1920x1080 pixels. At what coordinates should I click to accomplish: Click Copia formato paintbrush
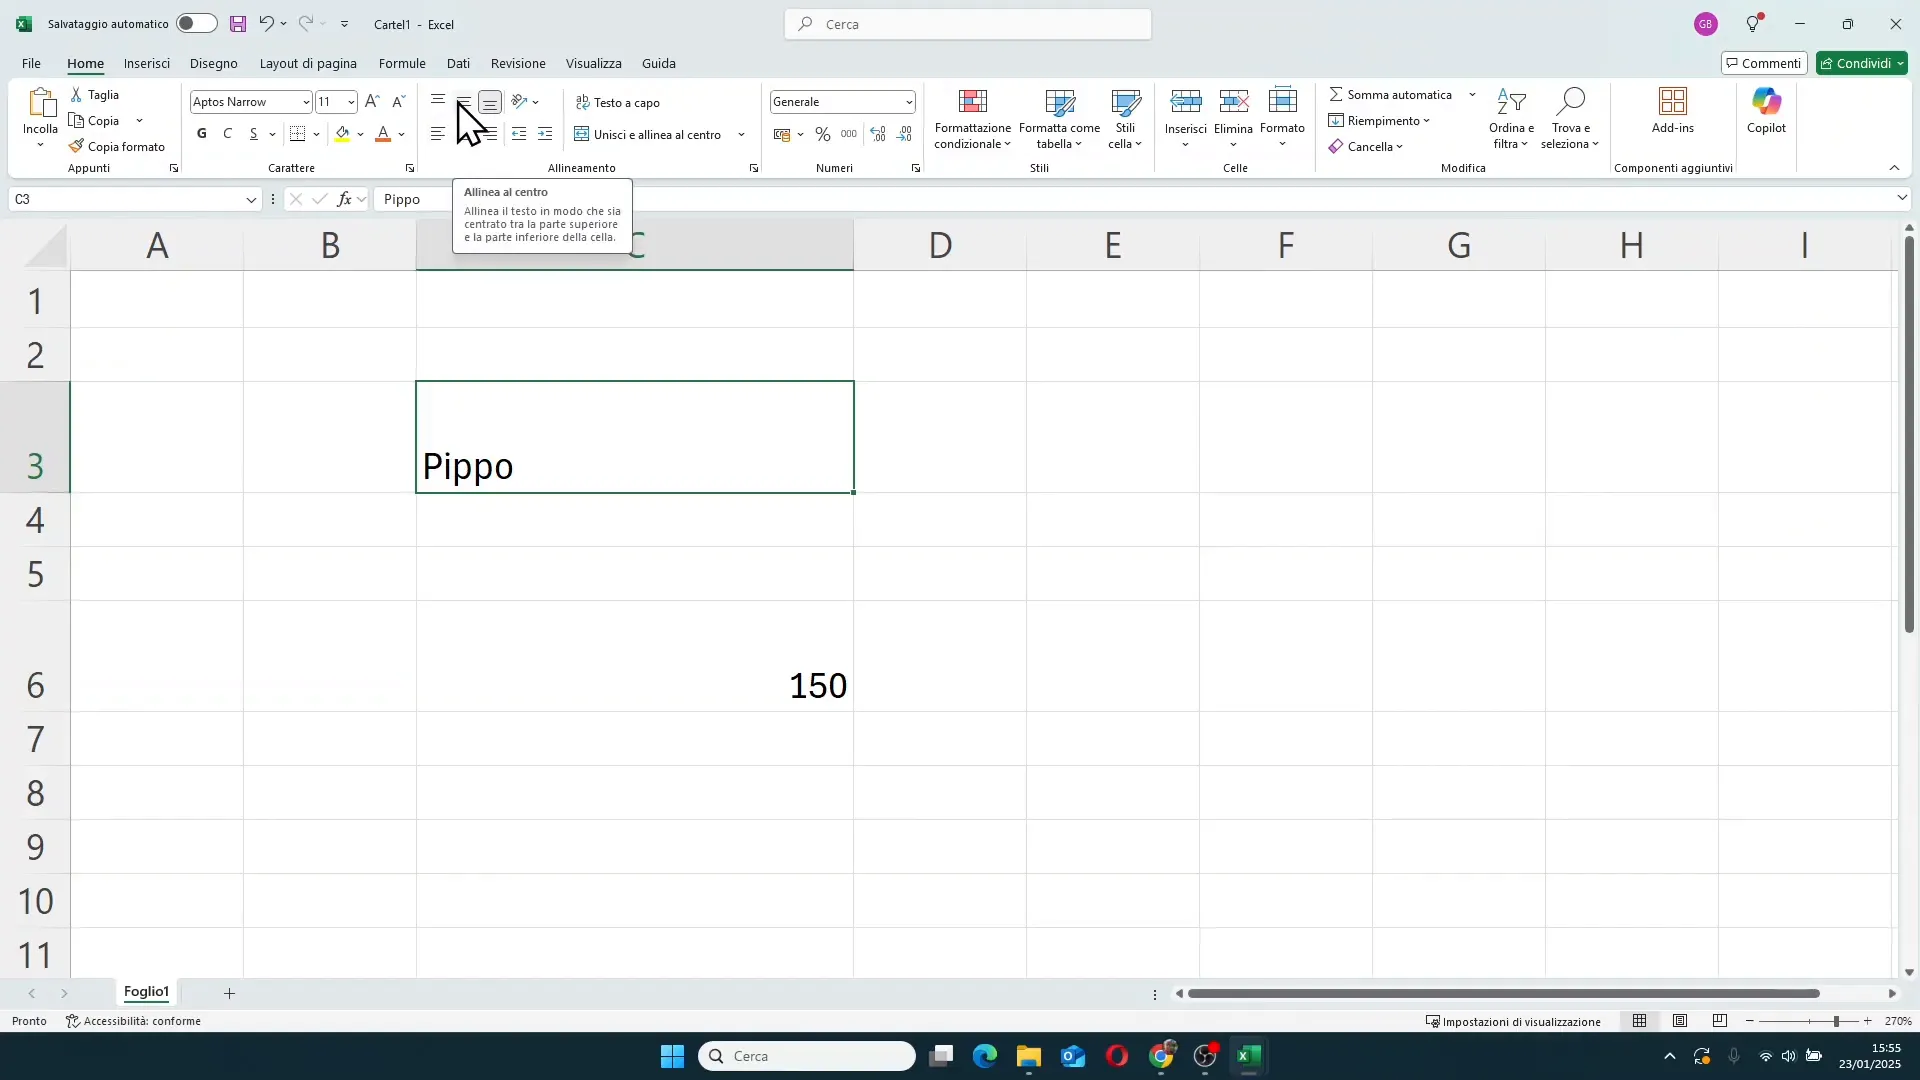click(x=76, y=146)
